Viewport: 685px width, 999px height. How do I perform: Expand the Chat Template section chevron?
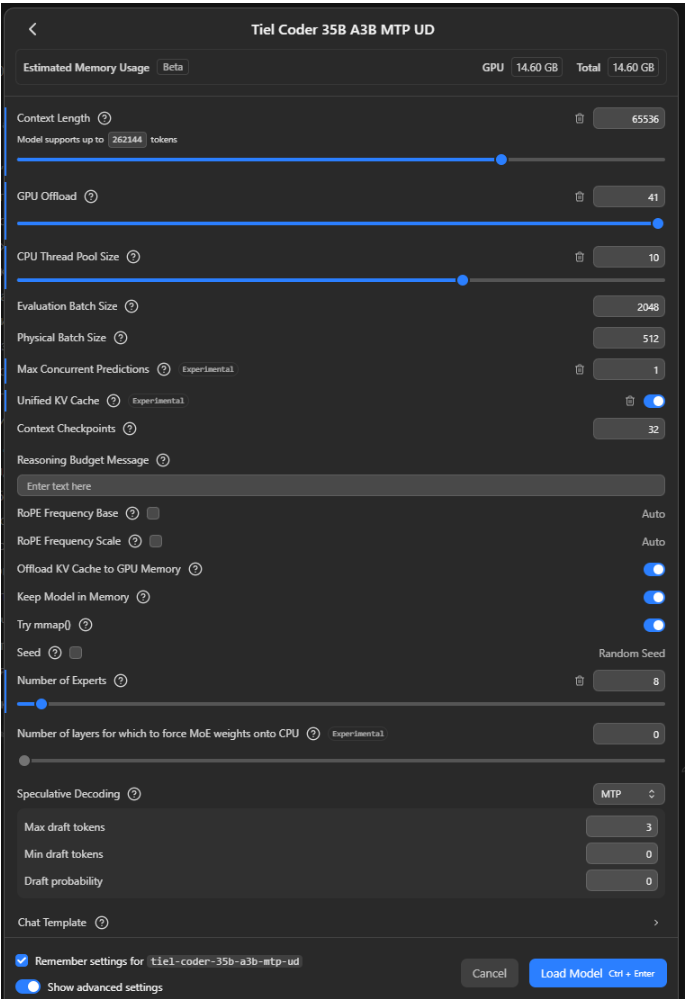(656, 923)
